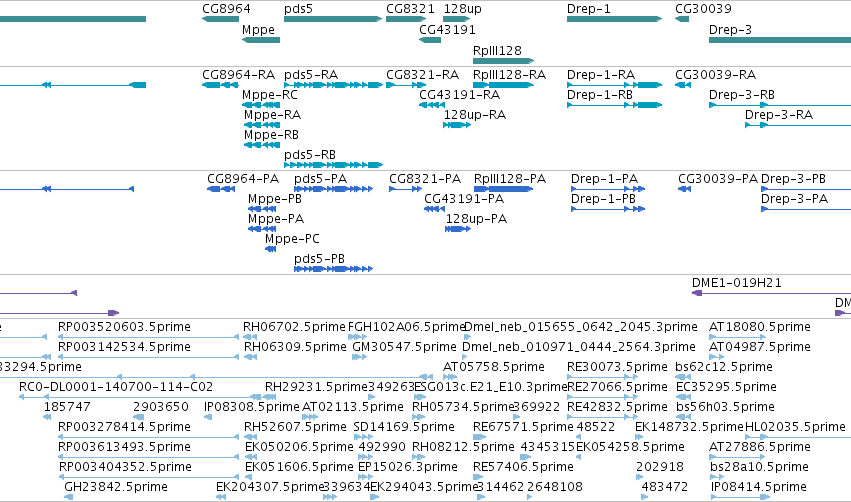
Task: Select EST EP15026.3prime
Action: [408, 467]
